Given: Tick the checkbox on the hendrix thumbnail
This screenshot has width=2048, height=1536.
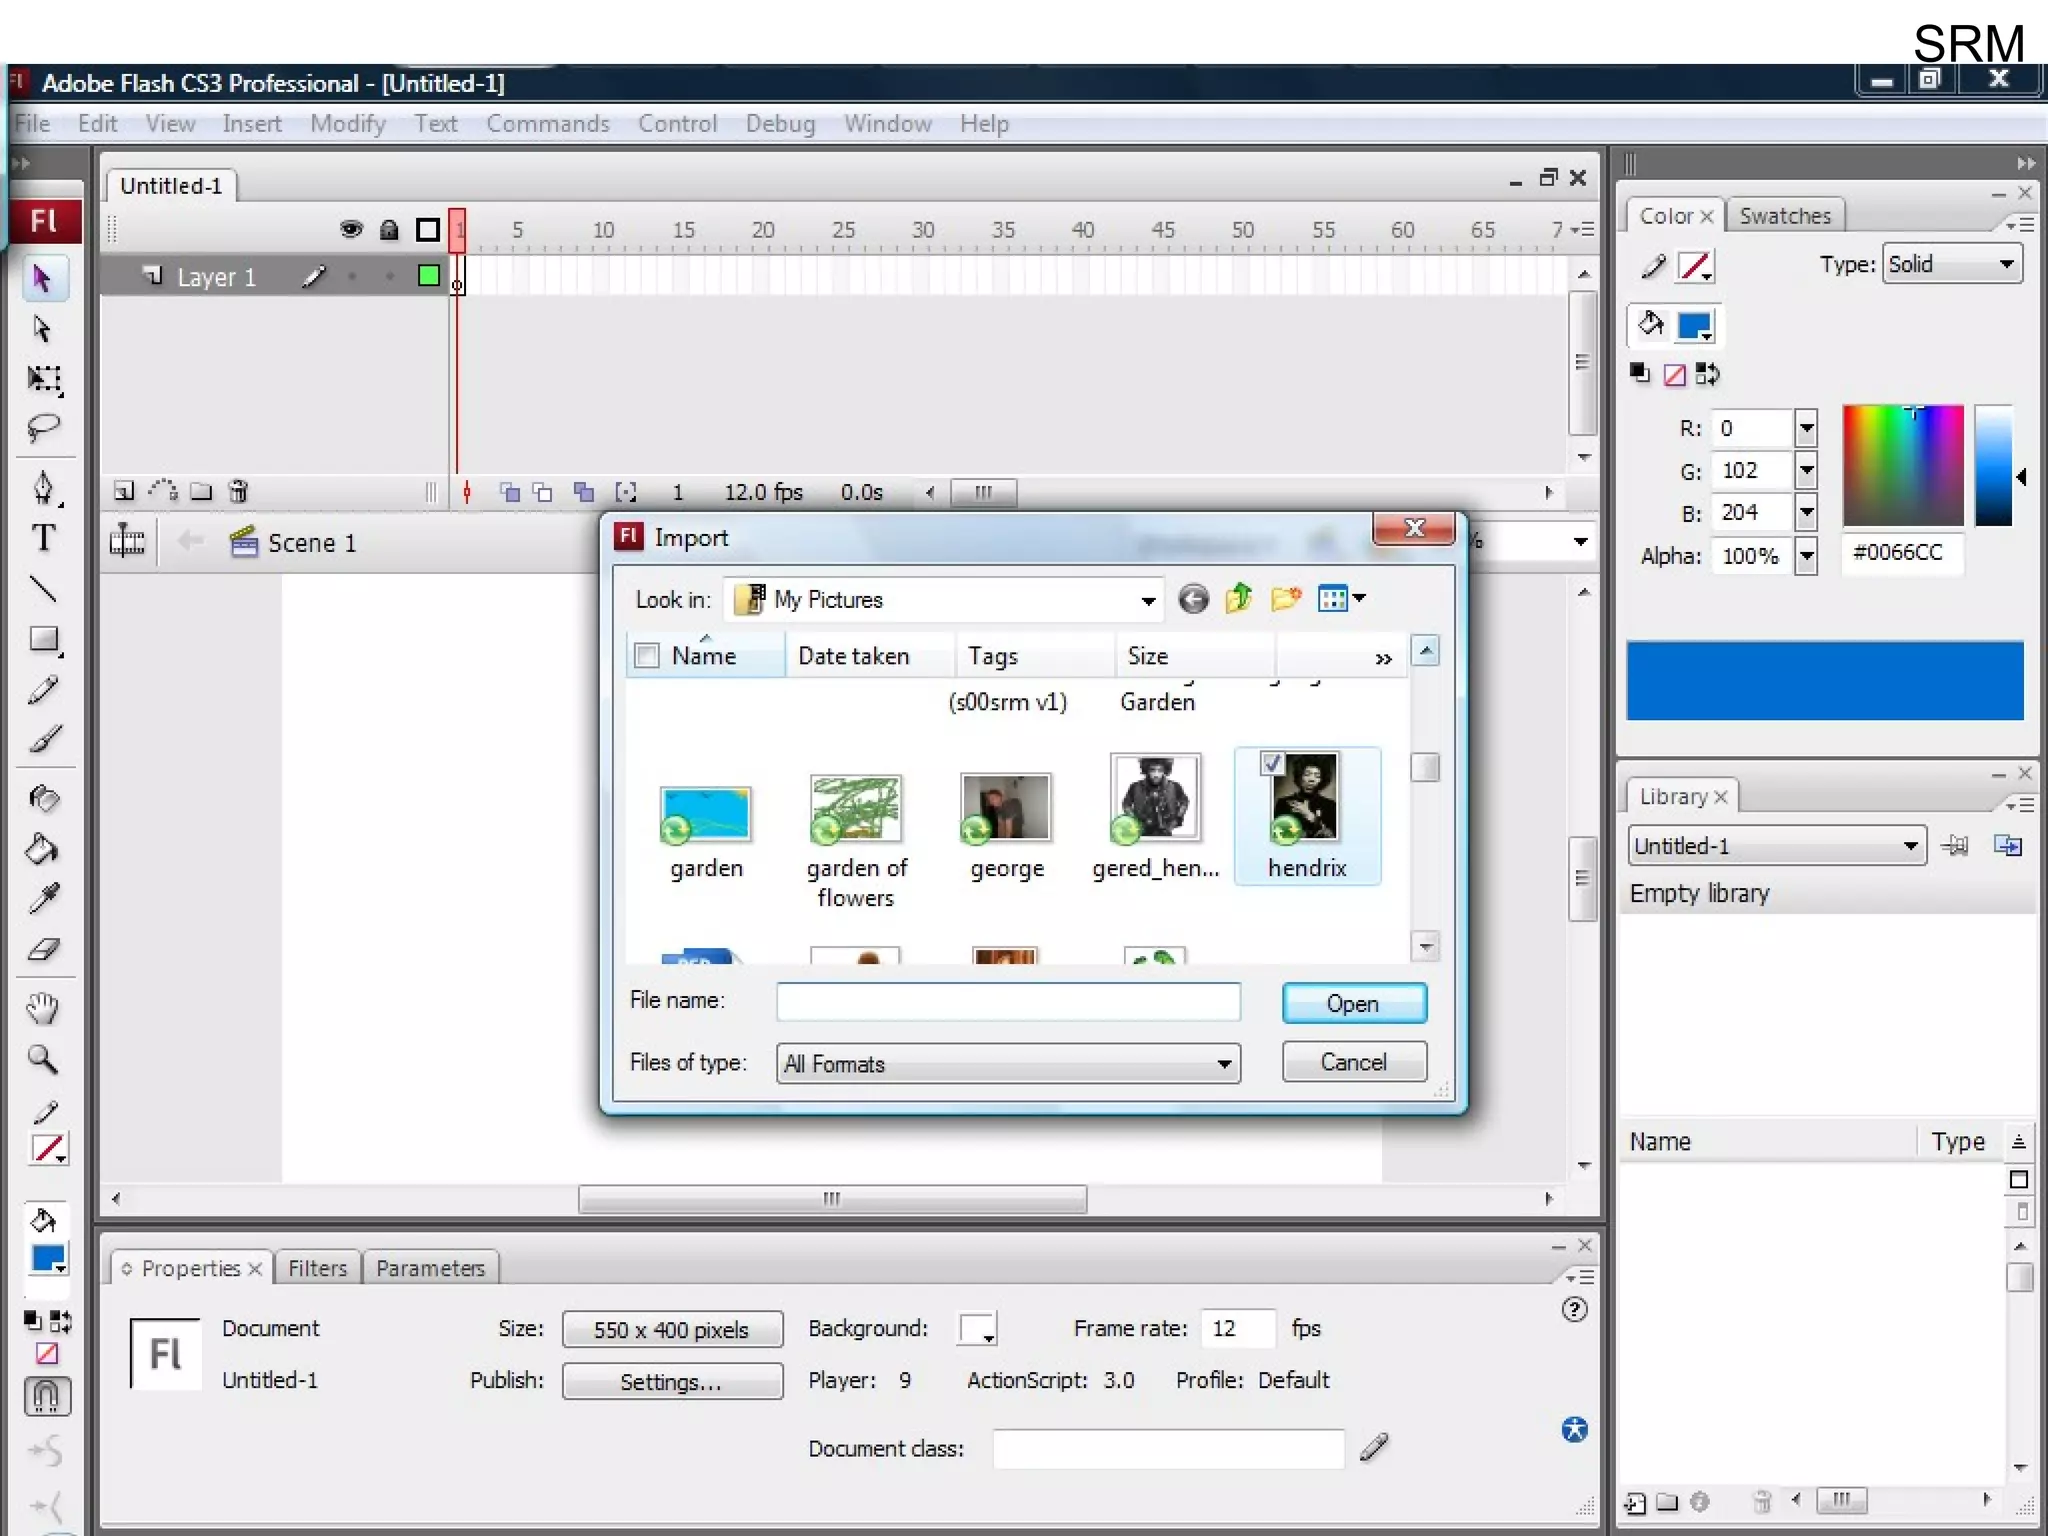Looking at the screenshot, I should coord(1272,764).
